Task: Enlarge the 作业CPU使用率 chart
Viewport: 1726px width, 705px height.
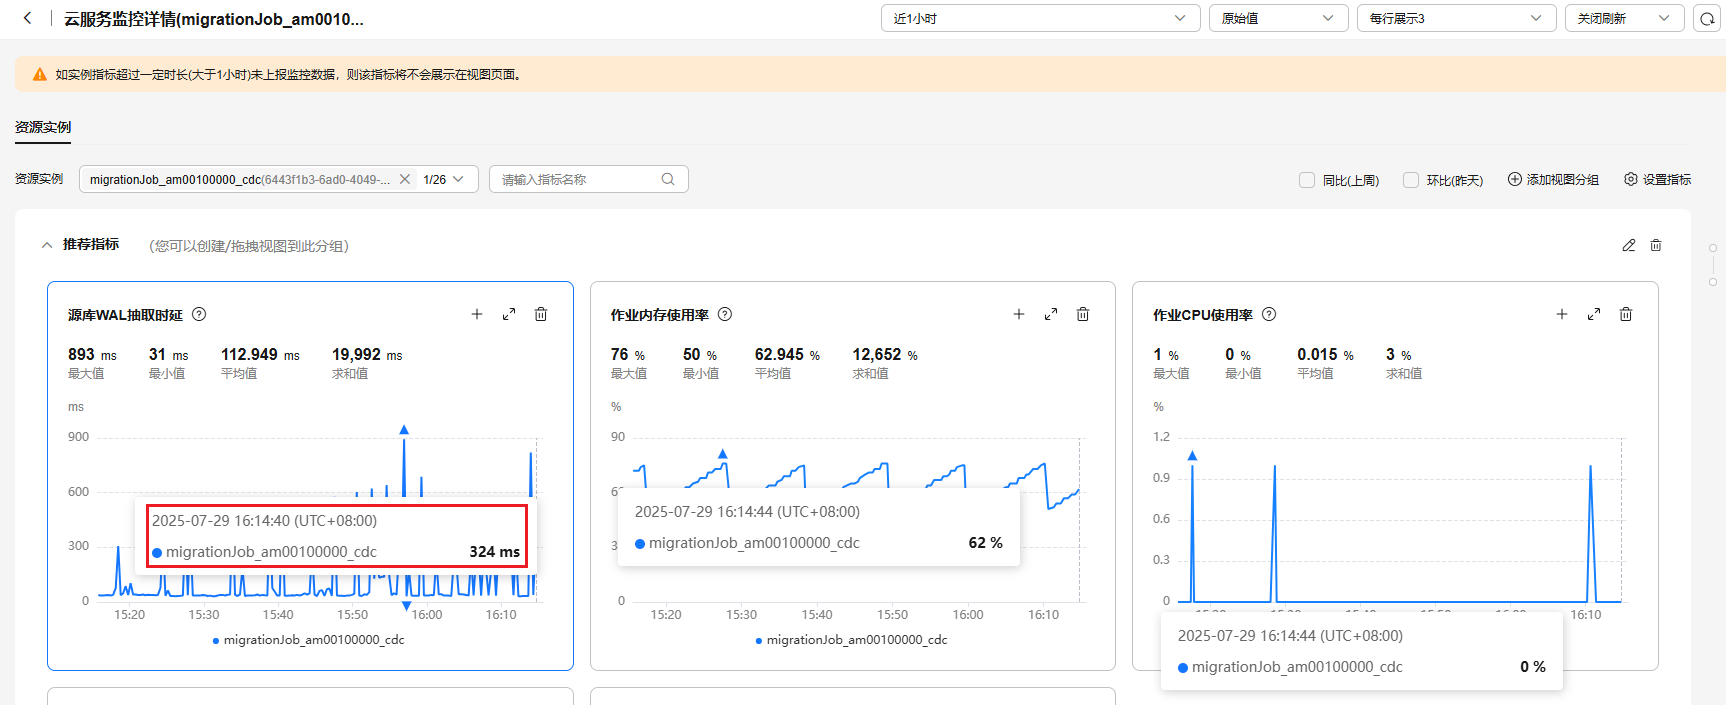Action: tap(1594, 314)
